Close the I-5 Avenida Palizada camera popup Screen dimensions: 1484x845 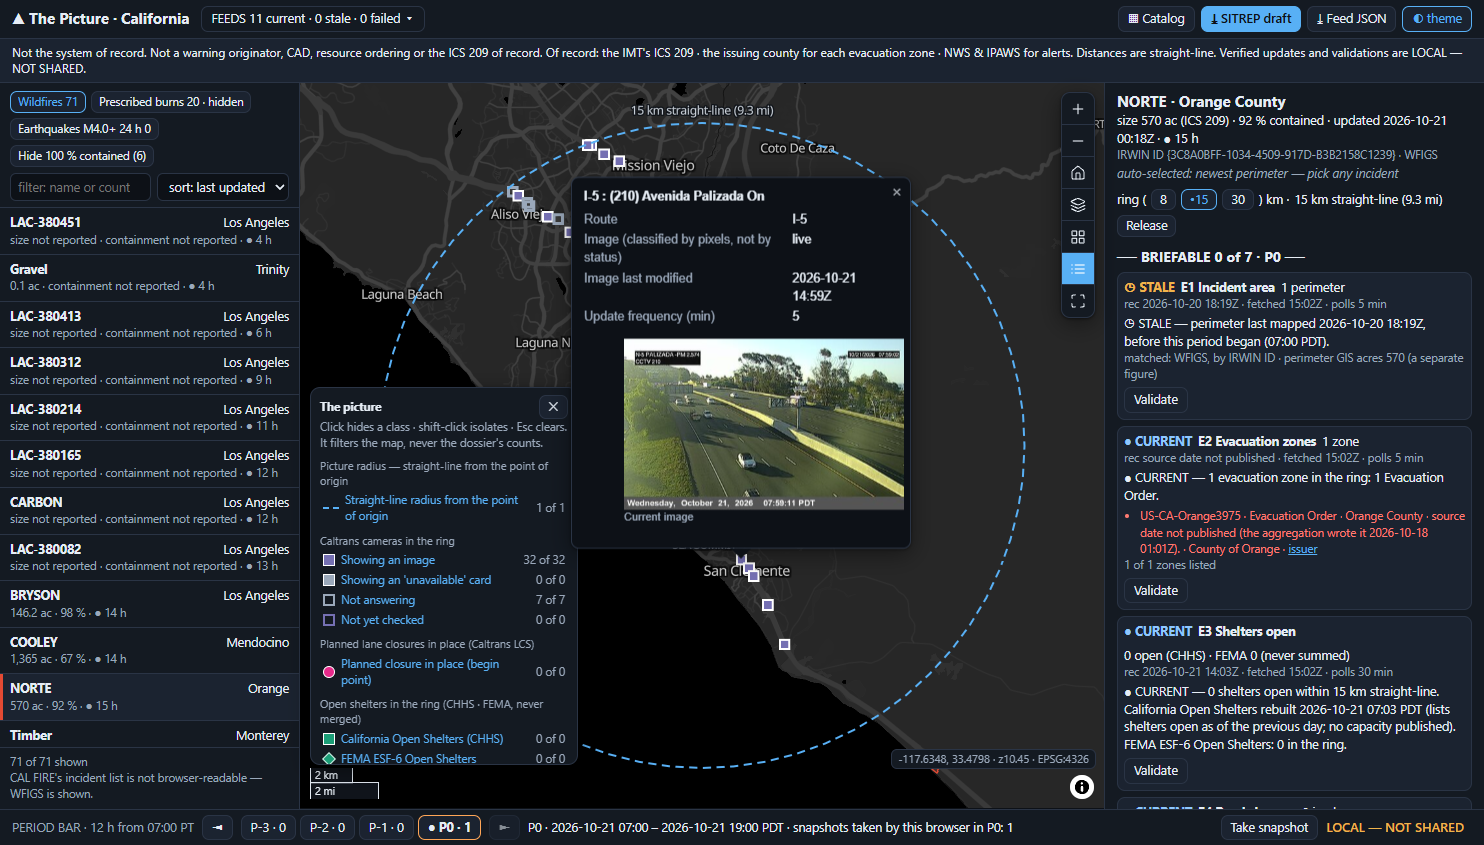point(896,192)
